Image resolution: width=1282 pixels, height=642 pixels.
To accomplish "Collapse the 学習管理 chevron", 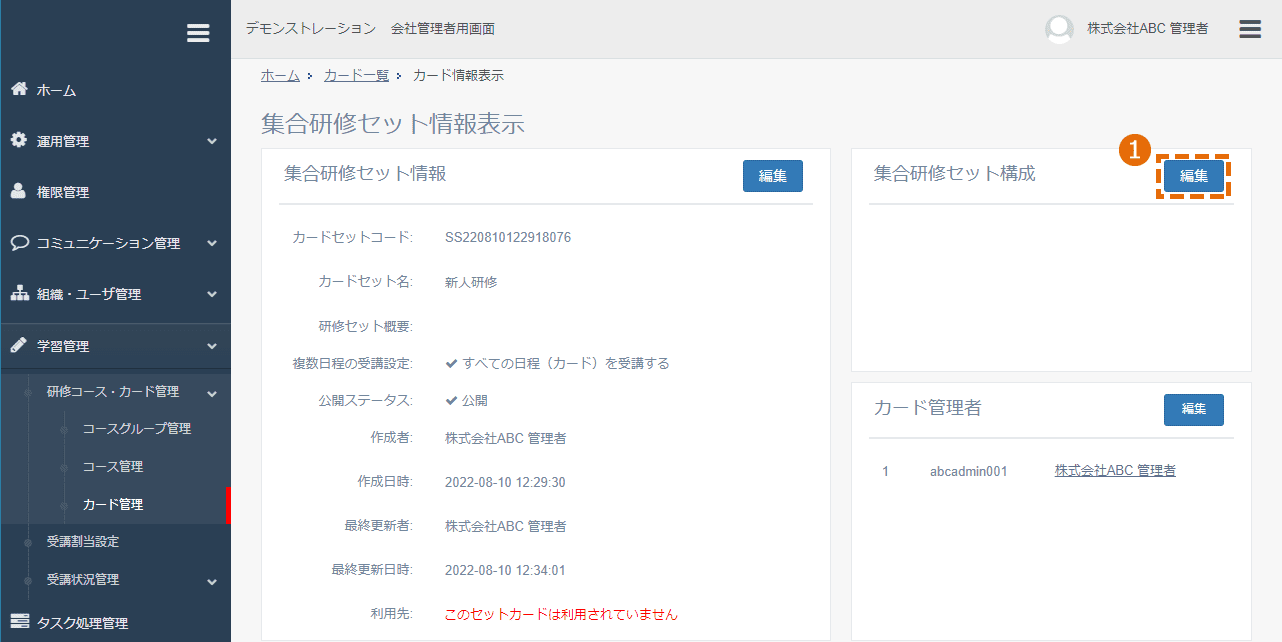I will pyautogui.click(x=212, y=346).
